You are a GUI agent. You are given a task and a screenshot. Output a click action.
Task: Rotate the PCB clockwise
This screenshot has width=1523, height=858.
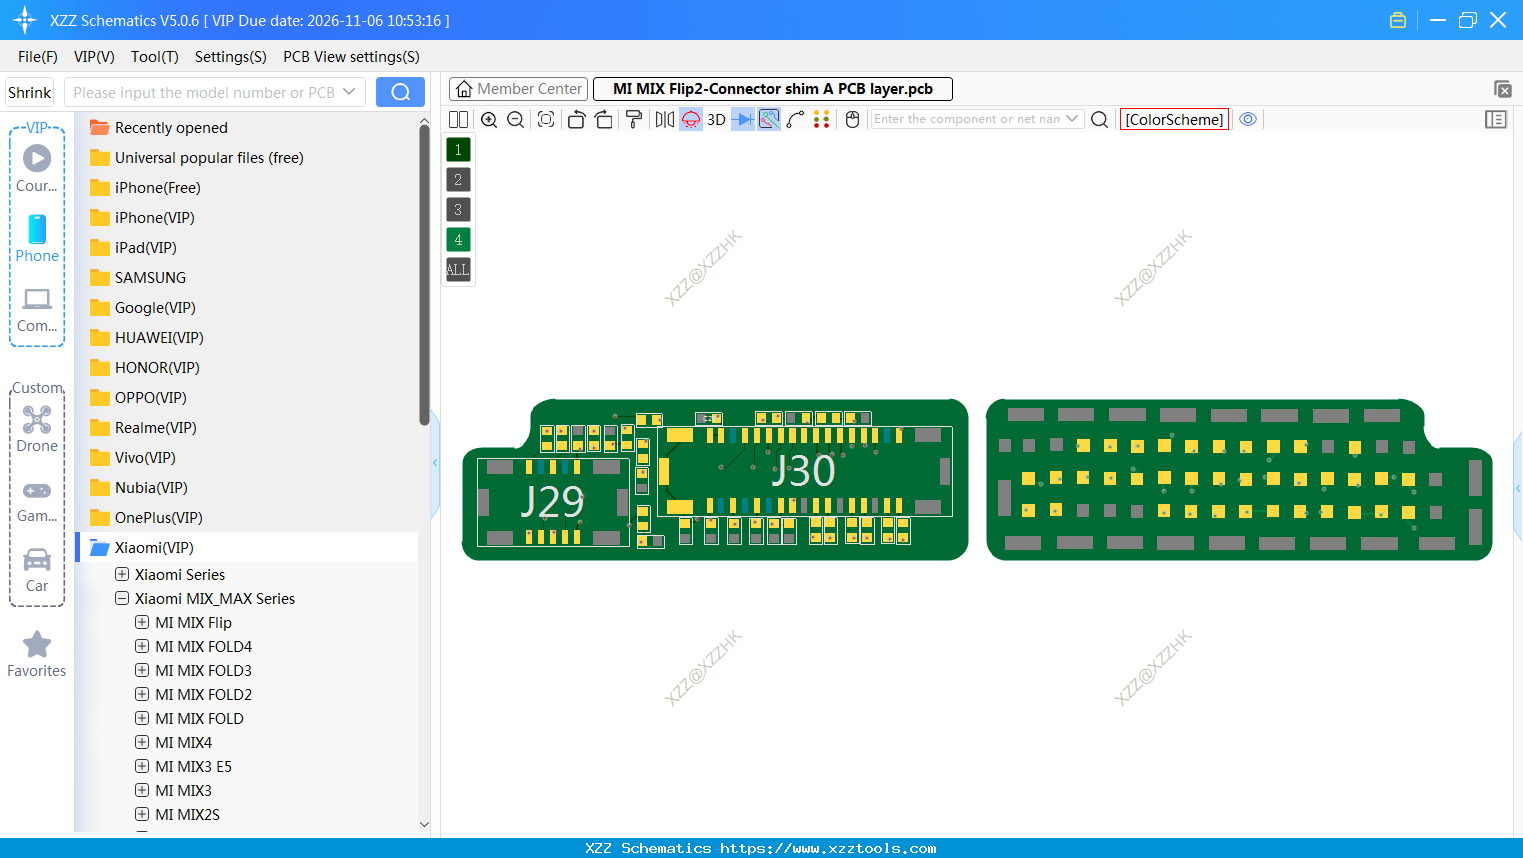(604, 119)
